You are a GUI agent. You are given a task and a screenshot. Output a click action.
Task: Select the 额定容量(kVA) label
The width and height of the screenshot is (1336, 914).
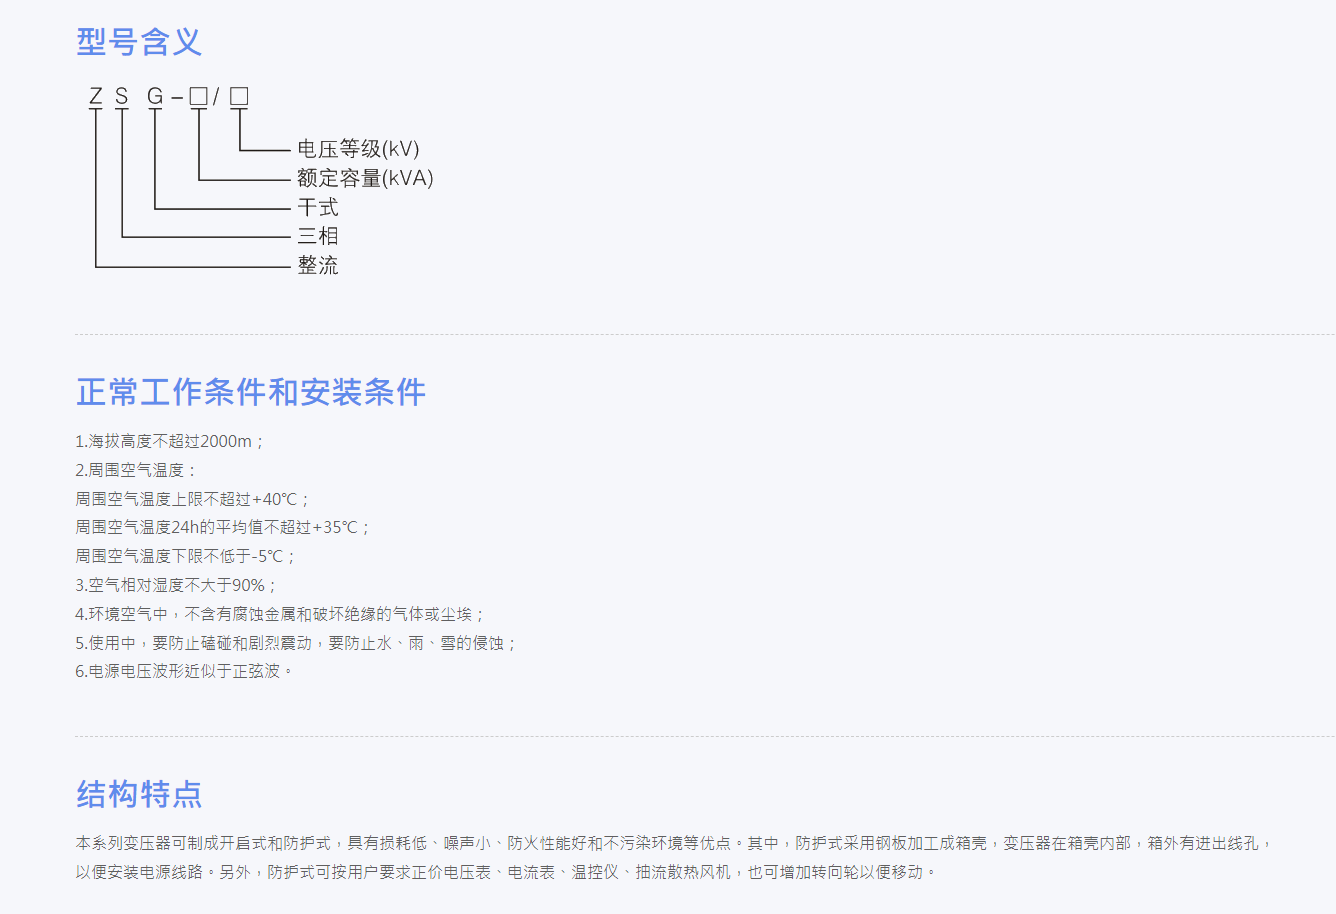(365, 178)
